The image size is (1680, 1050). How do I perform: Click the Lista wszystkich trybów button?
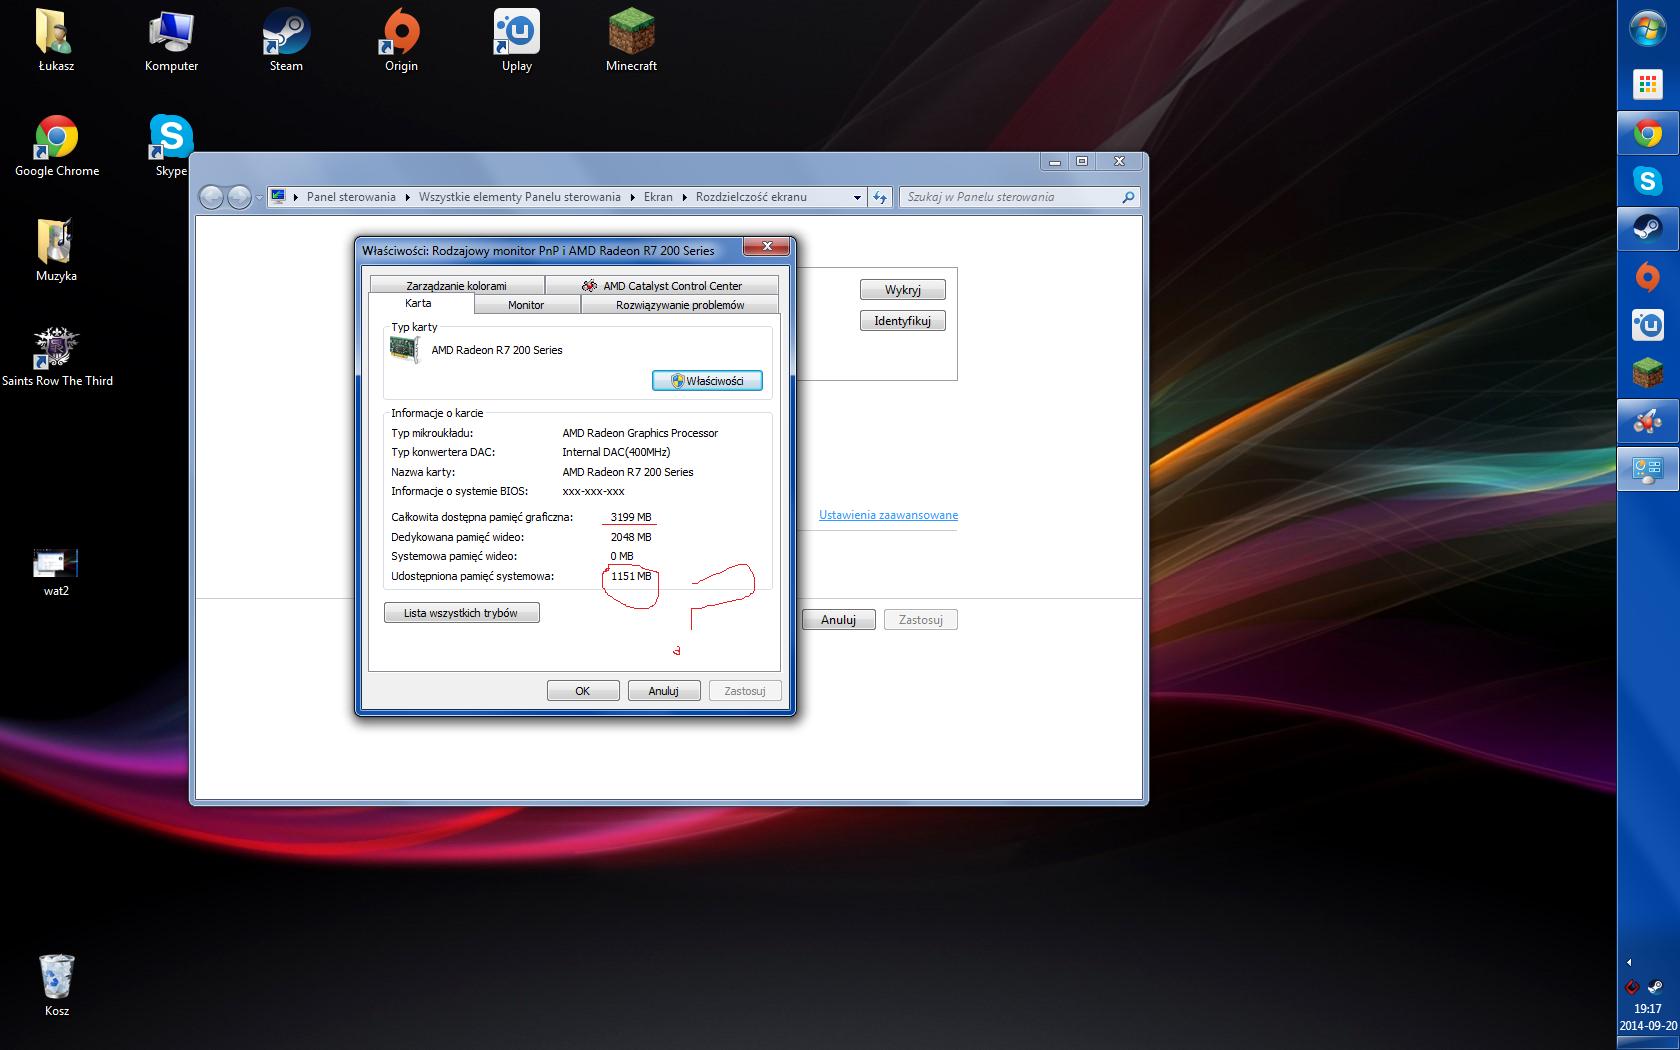coord(461,613)
